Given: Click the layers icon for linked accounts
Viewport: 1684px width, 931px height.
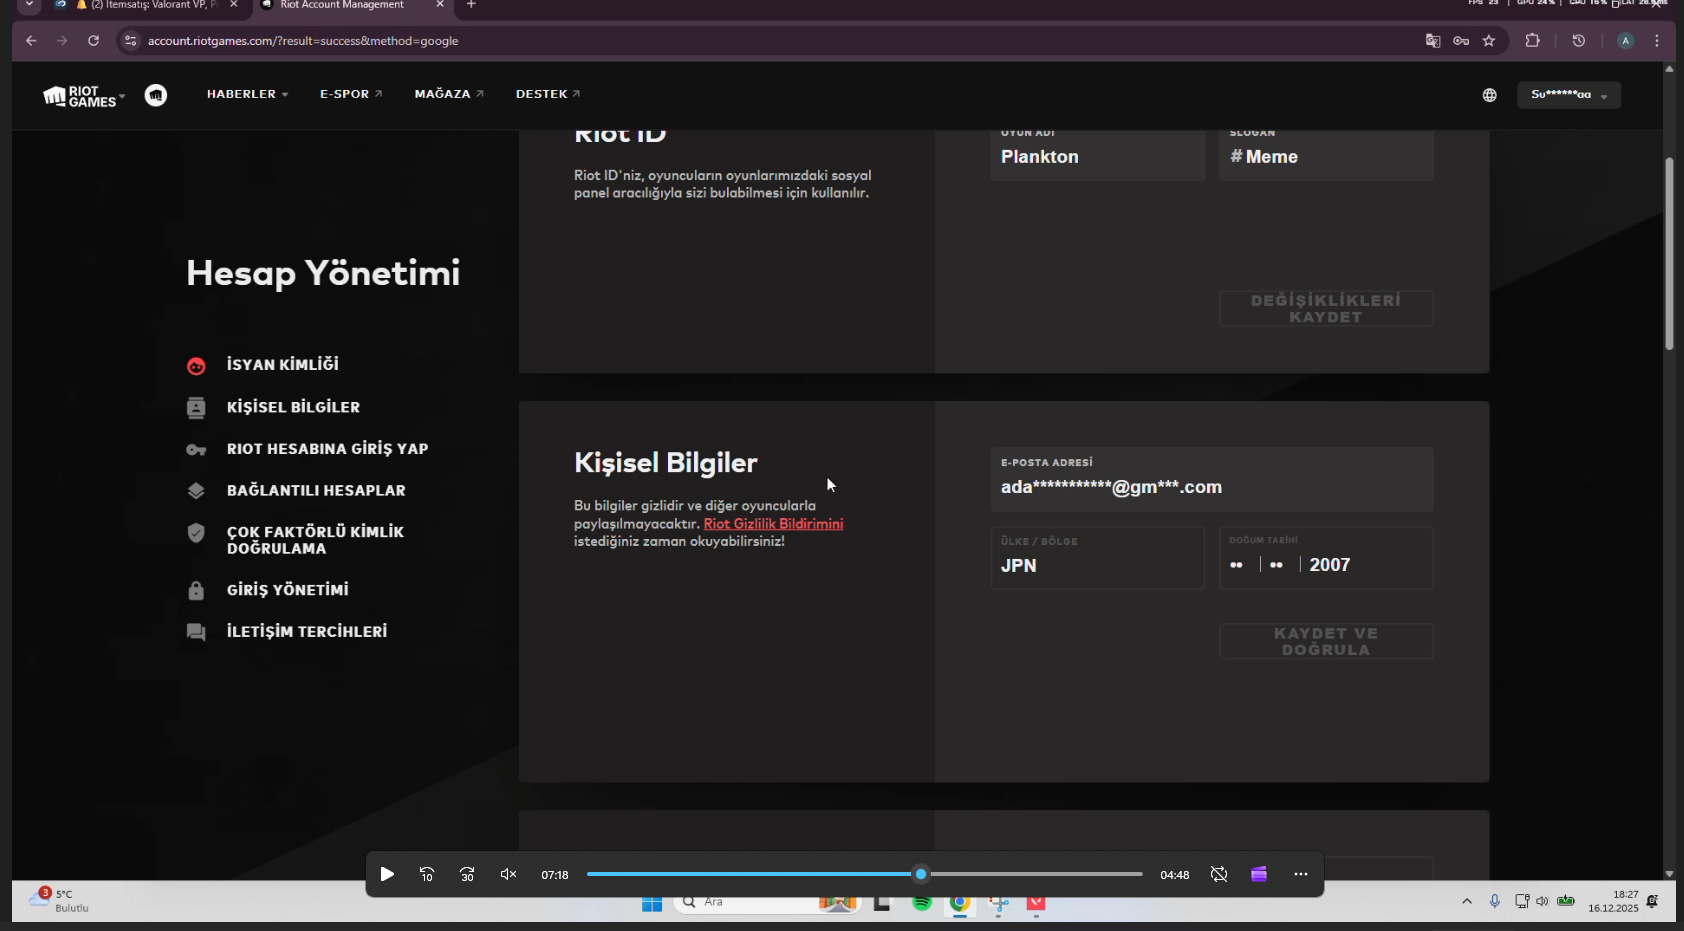Looking at the screenshot, I should point(196,491).
